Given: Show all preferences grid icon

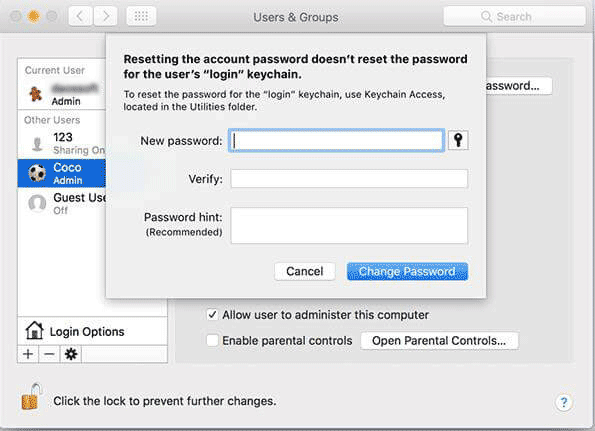Looking at the screenshot, I should tap(141, 16).
